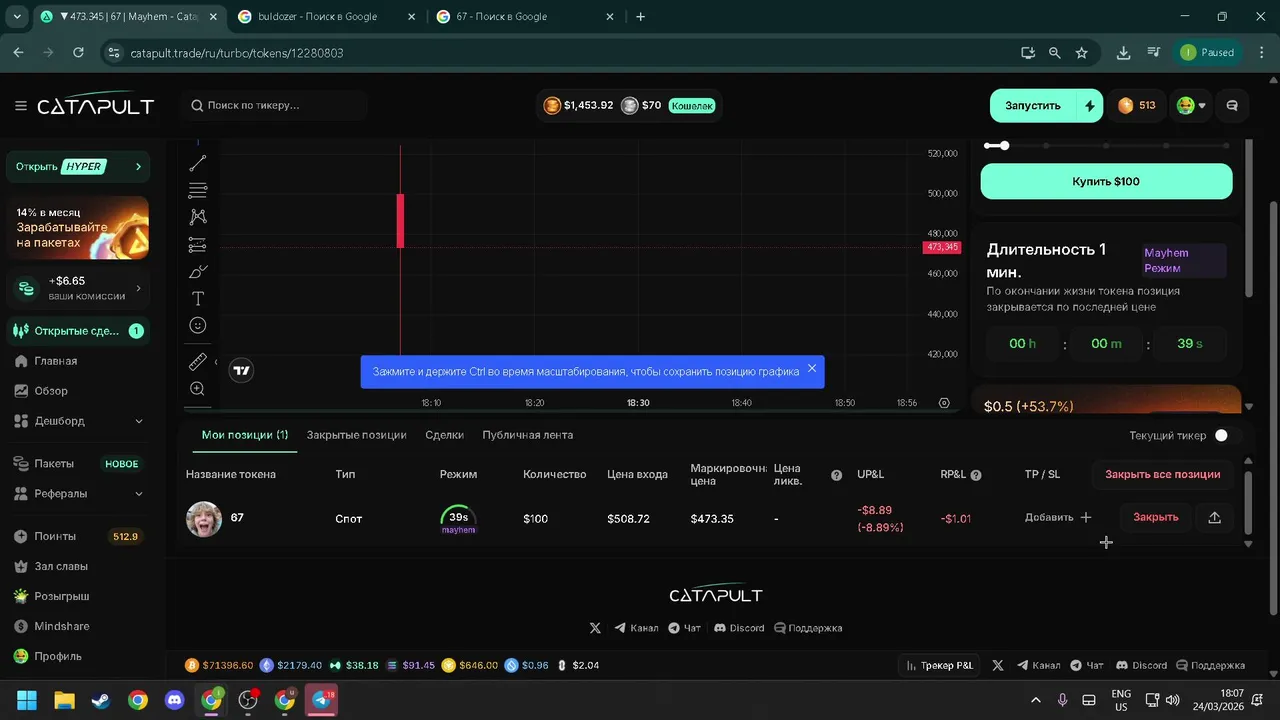Click Добавить TP/SL for token 67
This screenshot has height=720, width=1280.
(1058, 517)
